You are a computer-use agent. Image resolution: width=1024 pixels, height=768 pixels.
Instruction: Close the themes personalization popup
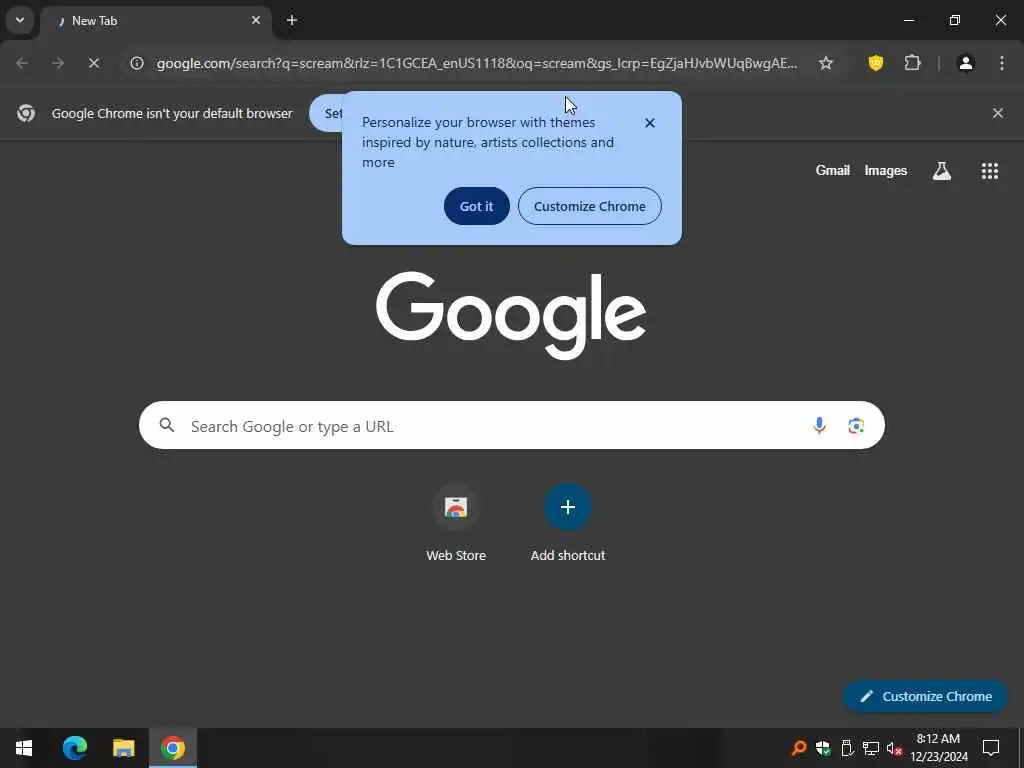click(650, 123)
